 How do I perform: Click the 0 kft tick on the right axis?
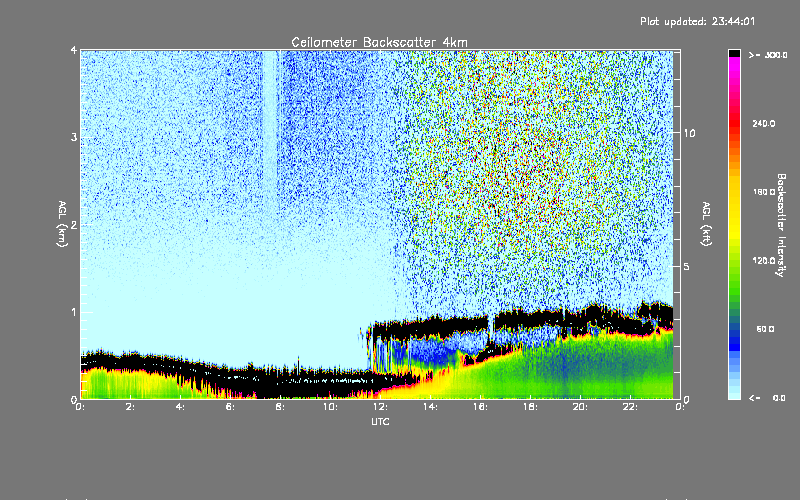point(687,400)
